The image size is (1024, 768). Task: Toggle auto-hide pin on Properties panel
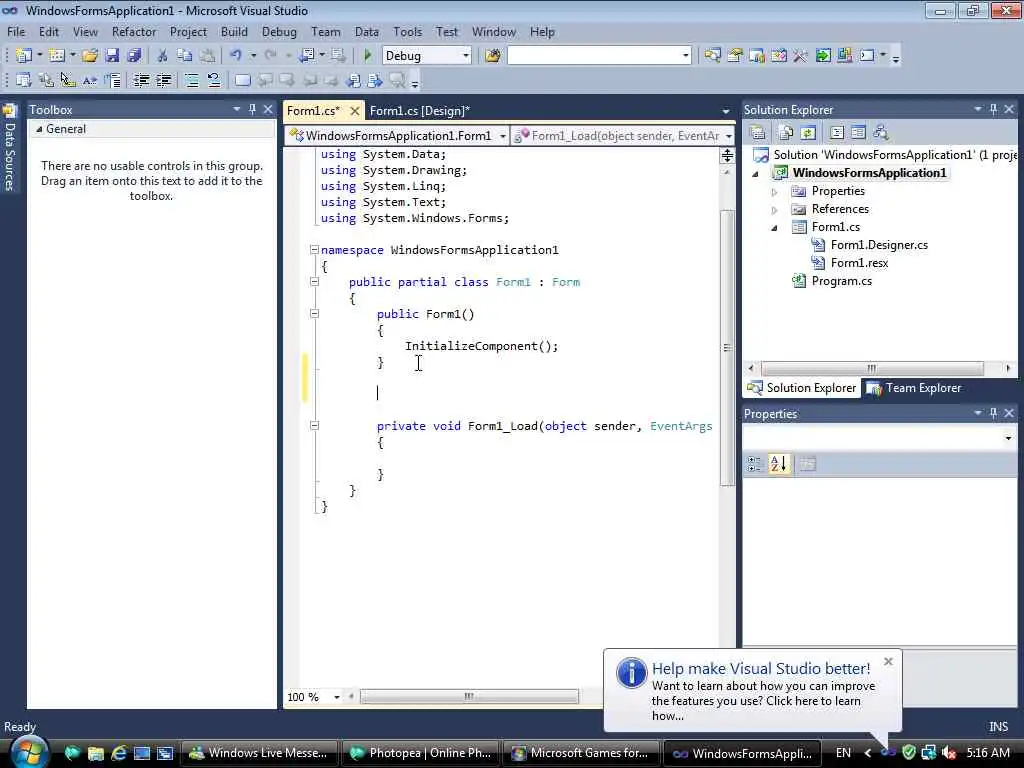(x=993, y=413)
